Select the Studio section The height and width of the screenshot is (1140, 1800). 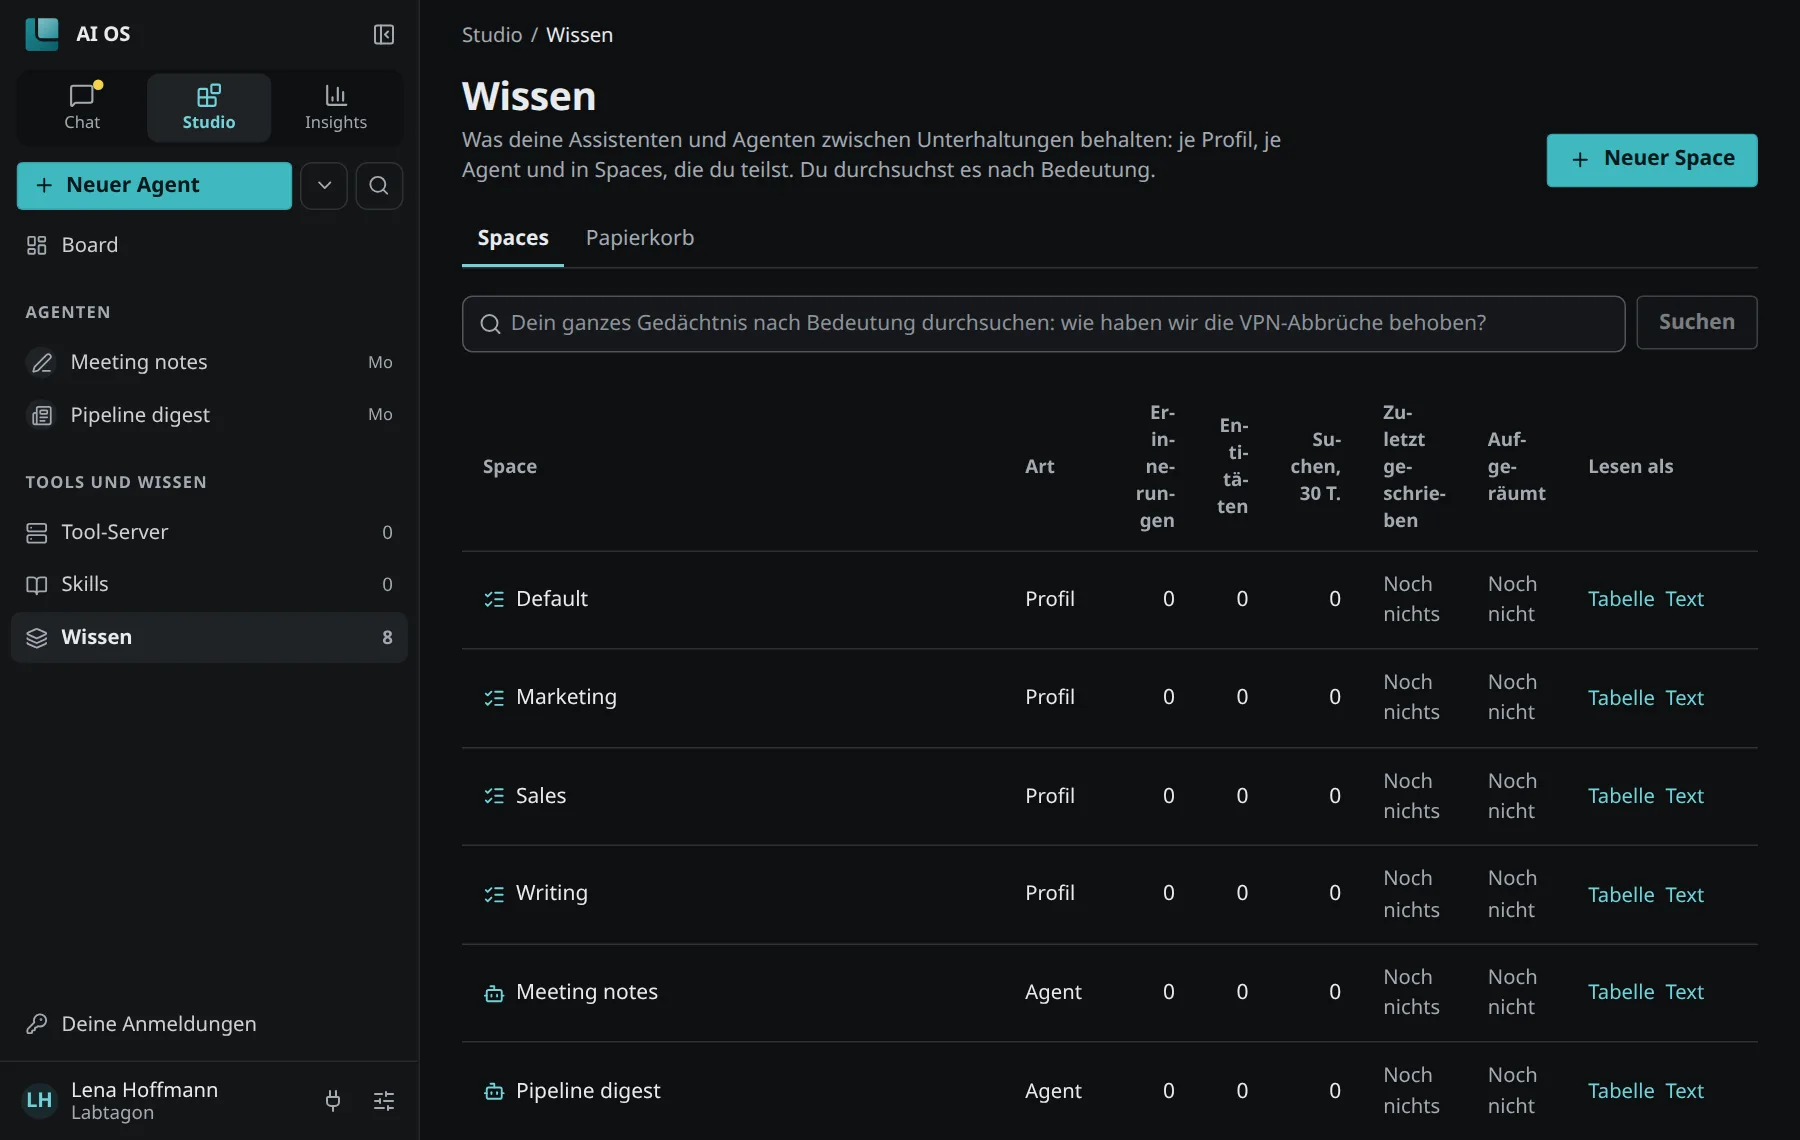[x=209, y=107]
